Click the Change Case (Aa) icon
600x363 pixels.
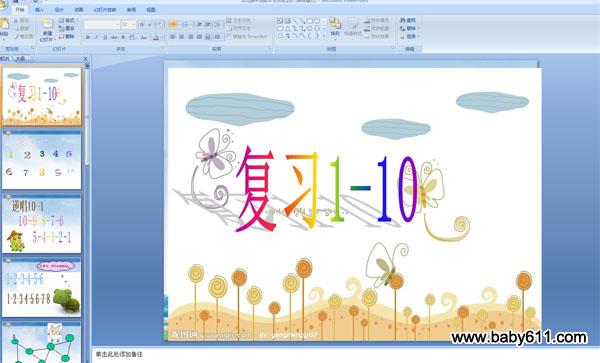point(143,37)
